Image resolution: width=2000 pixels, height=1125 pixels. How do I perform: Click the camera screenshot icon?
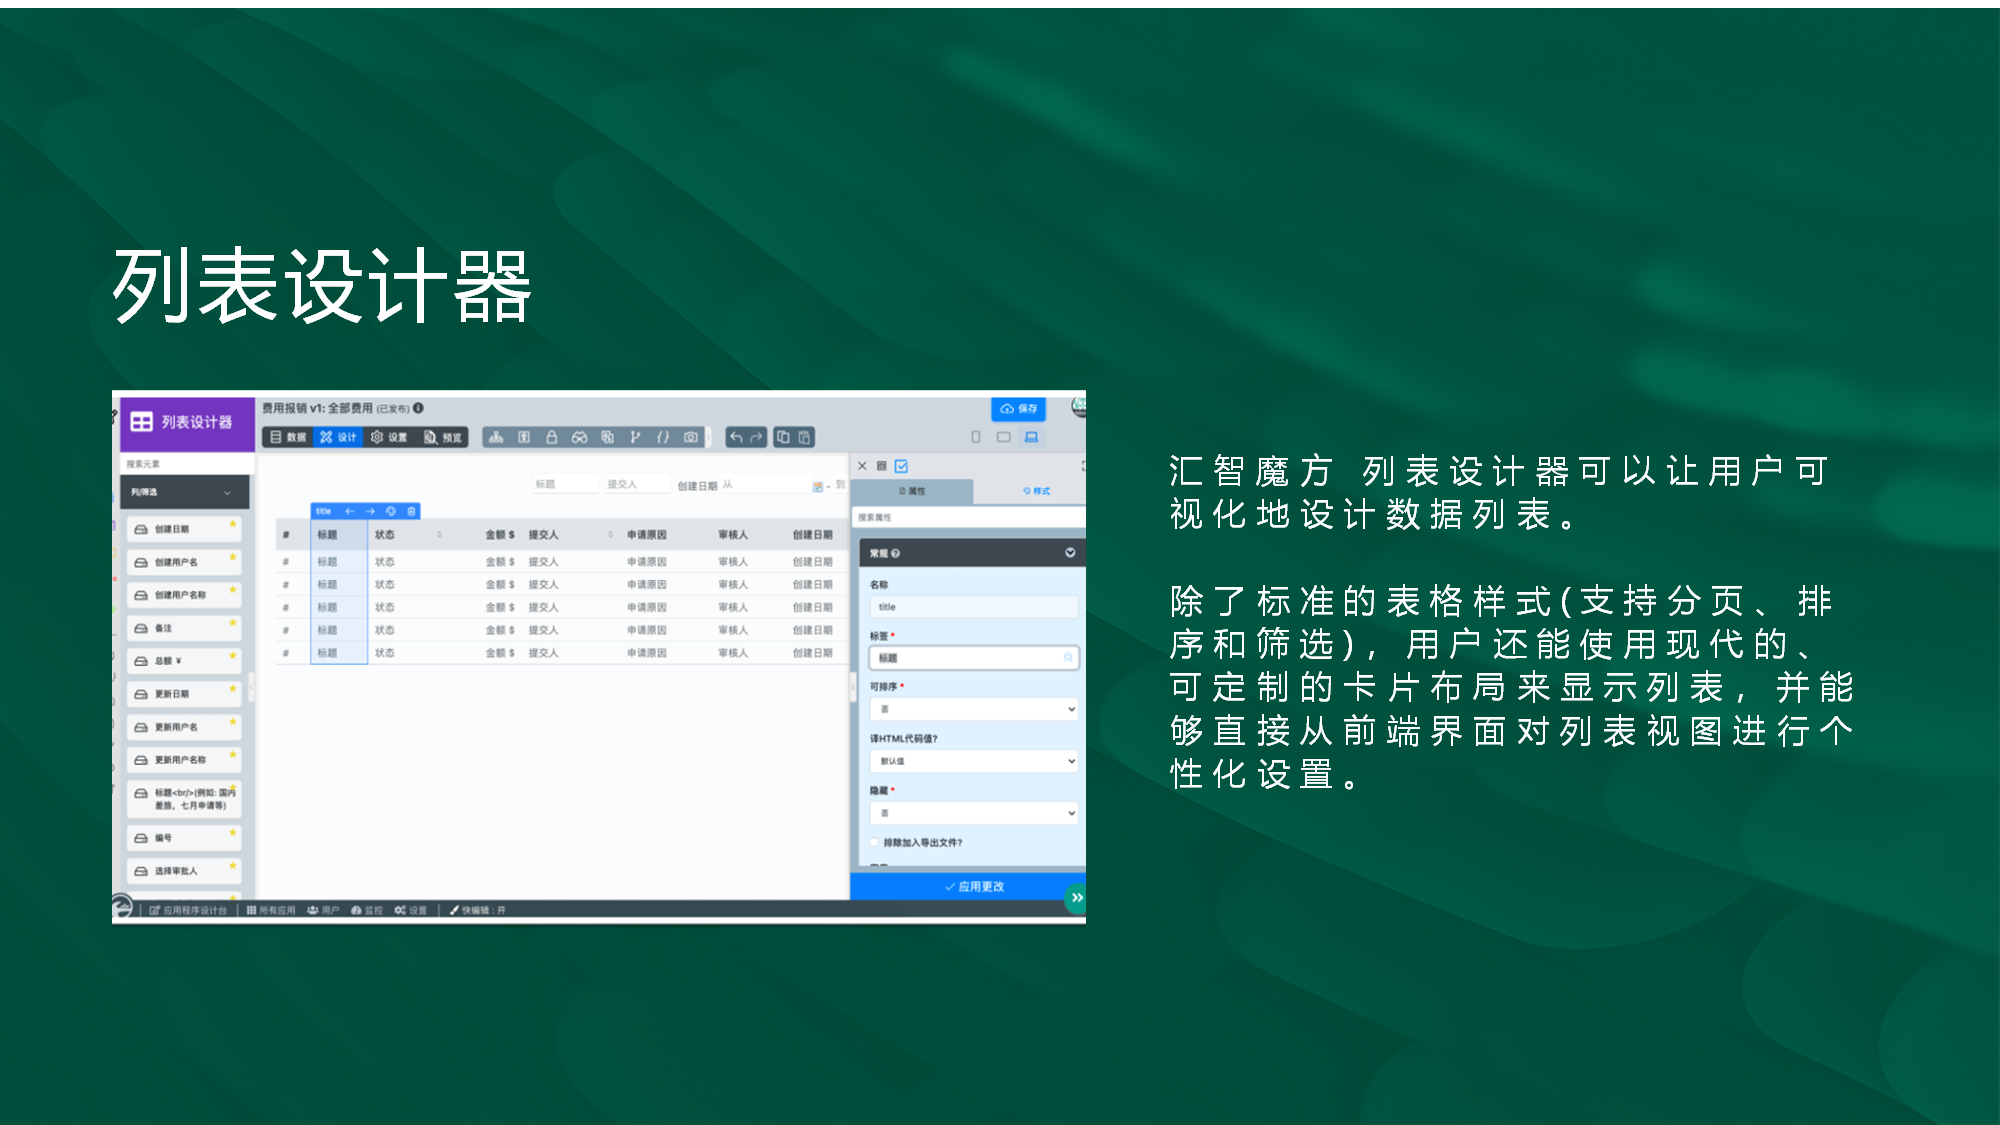tap(691, 437)
